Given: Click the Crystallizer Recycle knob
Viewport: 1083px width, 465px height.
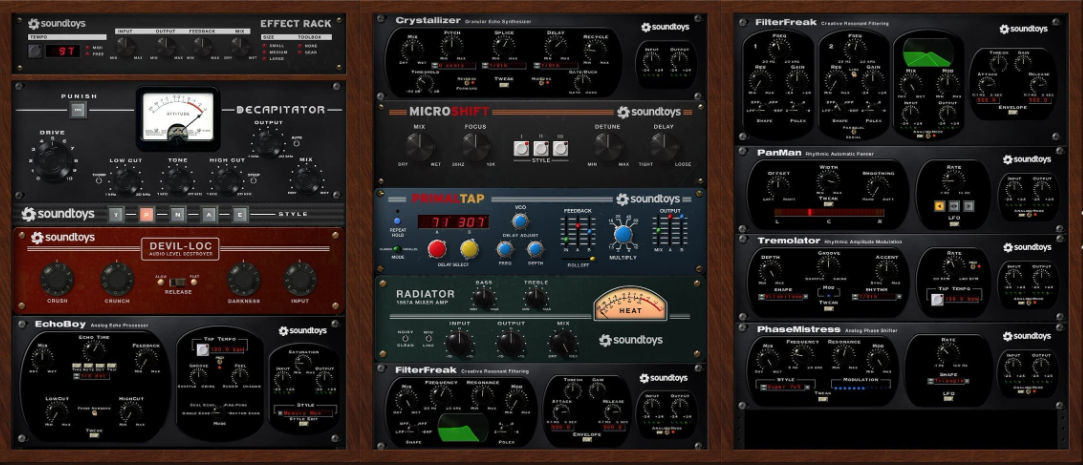Looking at the screenshot, I should coord(595,49).
